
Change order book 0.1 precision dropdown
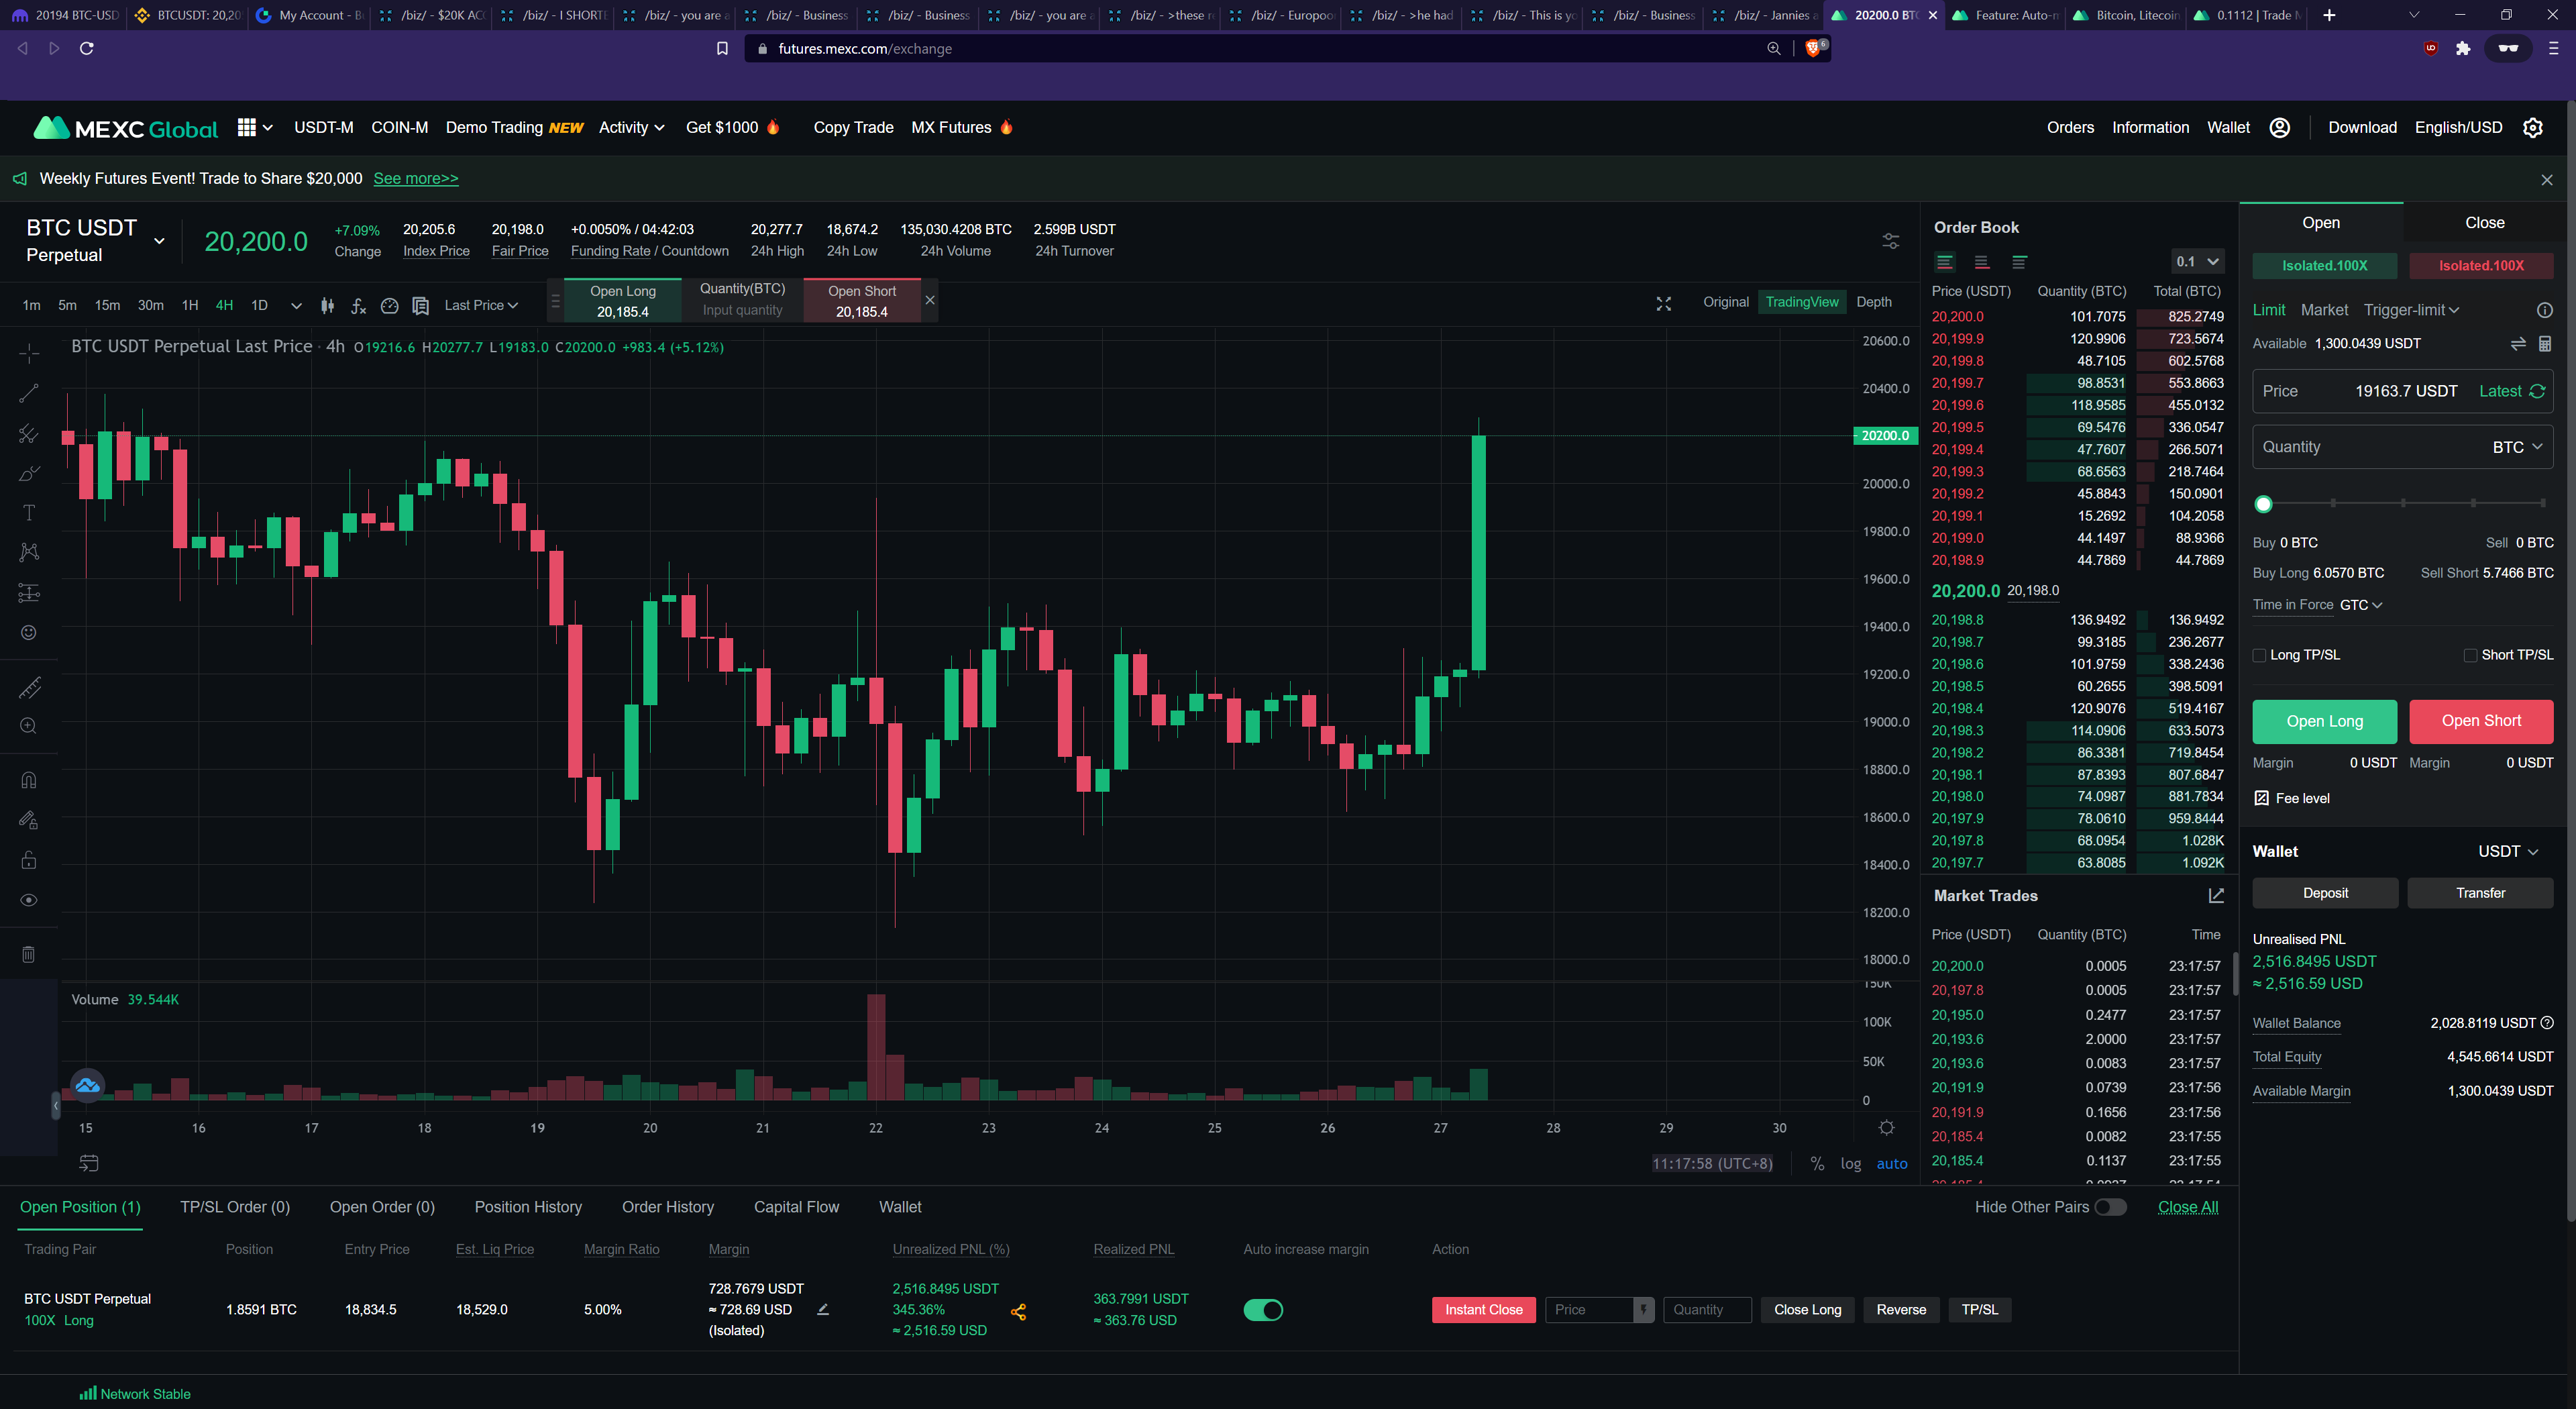tap(2197, 262)
